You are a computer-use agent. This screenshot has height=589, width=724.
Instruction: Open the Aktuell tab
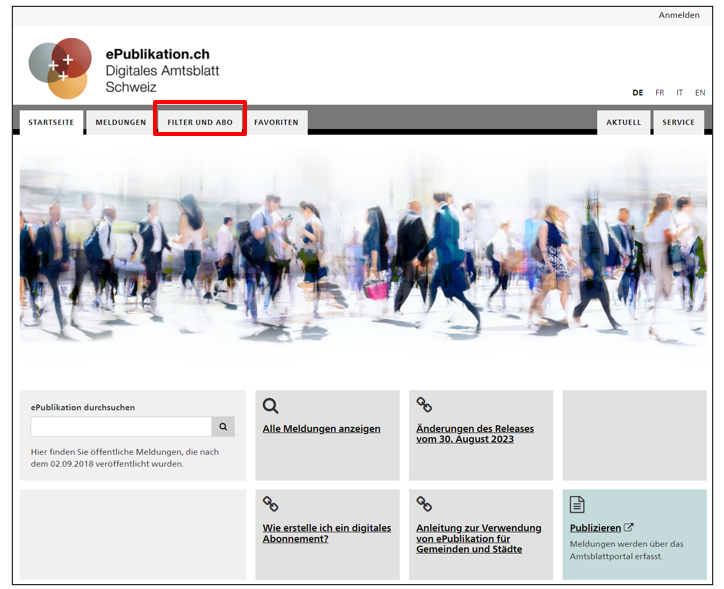tap(624, 122)
